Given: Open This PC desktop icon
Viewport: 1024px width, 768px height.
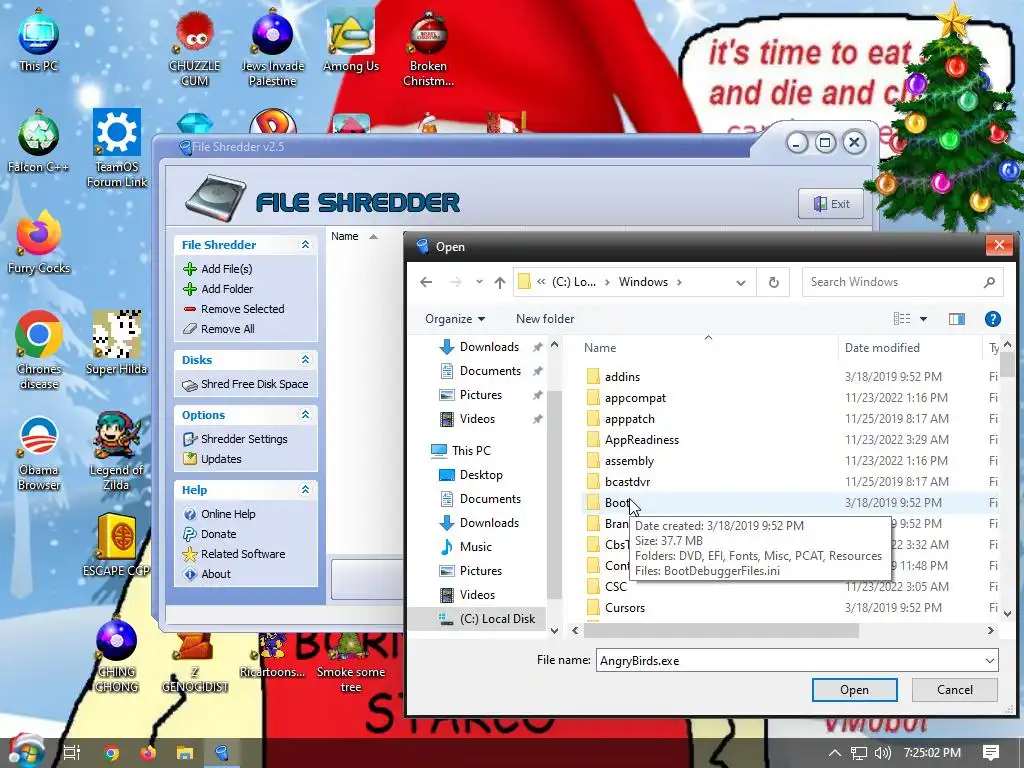Looking at the screenshot, I should (x=39, y=40).
